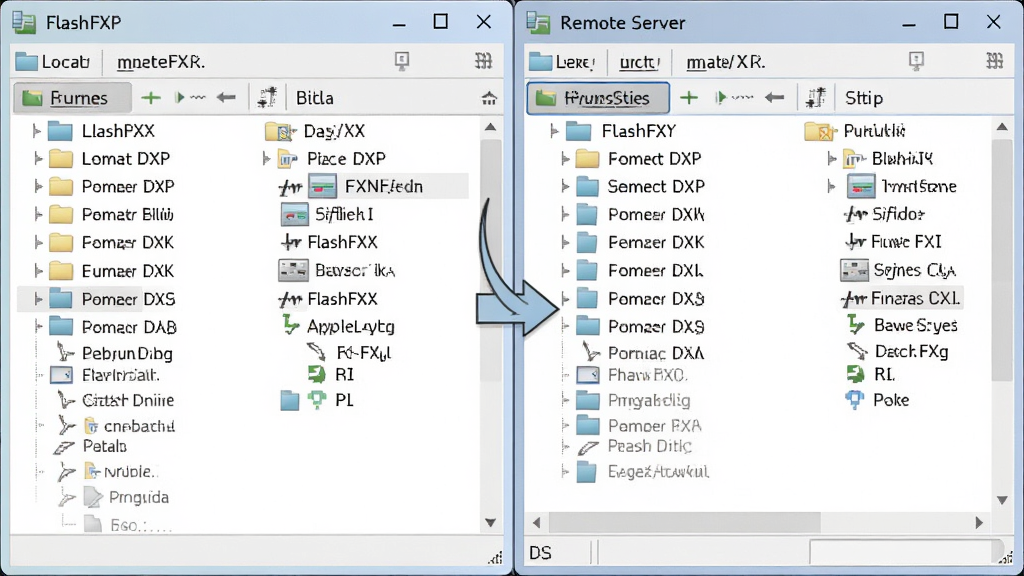Select the "Datch FXg" file row
The height and width of the screenshot is (576, 1024).
coord(897,351)
